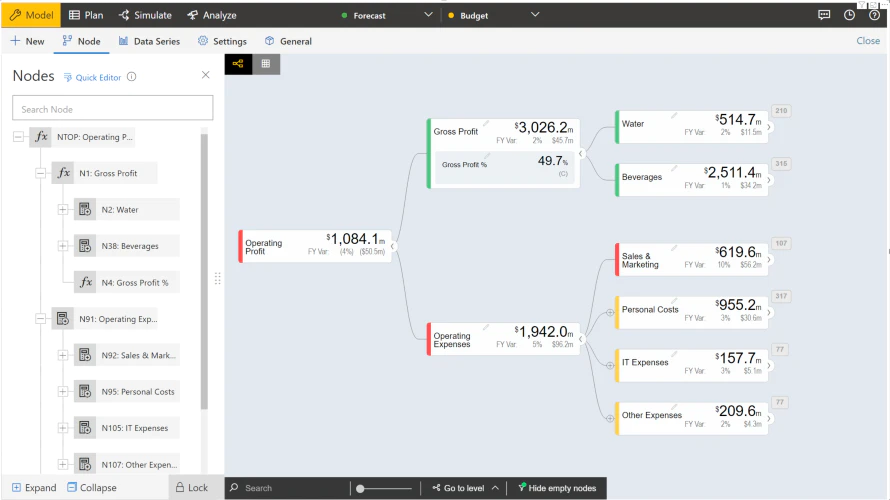Select the Data Series tab
The width and height of the screenshot is (890, 500).
pos(149,41)
